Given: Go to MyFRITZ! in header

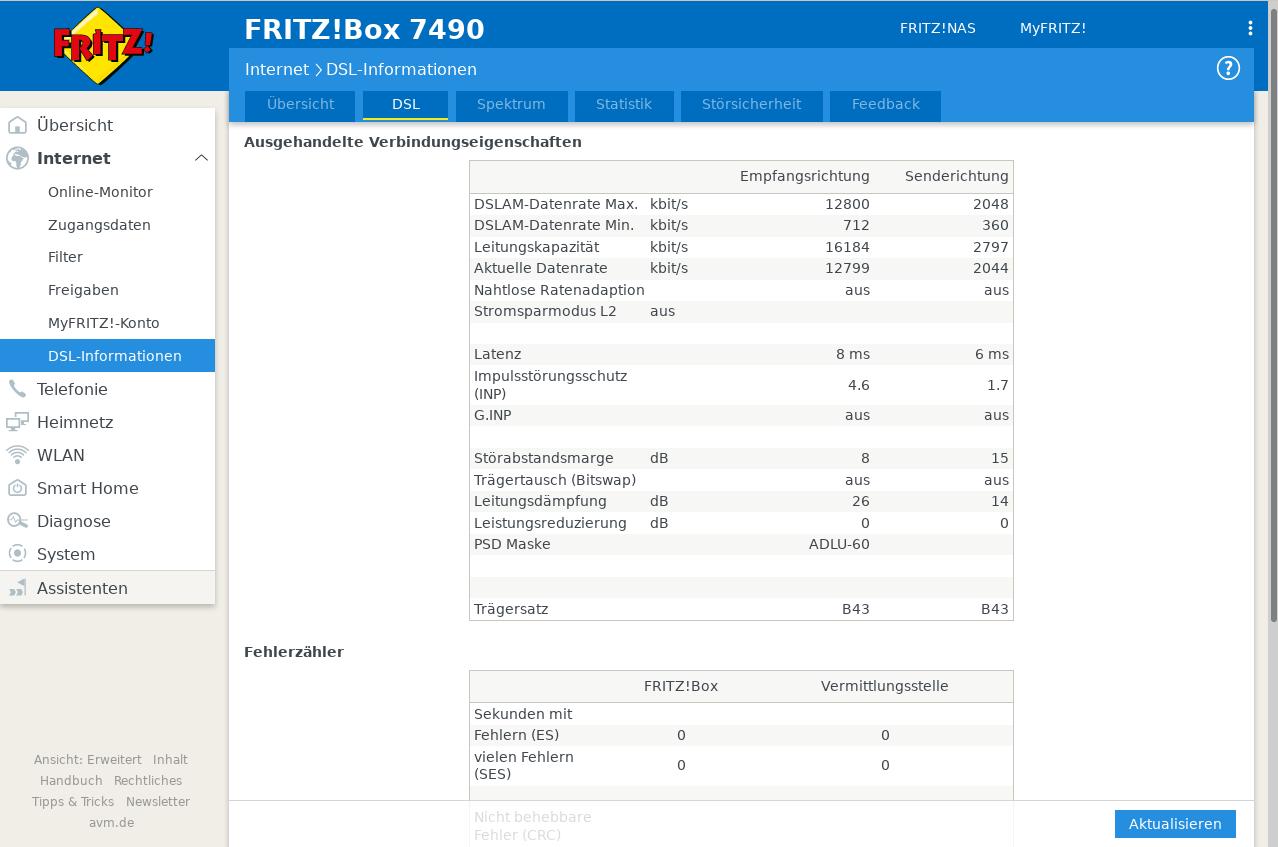Looking at the screenshot, I should click(x=1052, y=28).
